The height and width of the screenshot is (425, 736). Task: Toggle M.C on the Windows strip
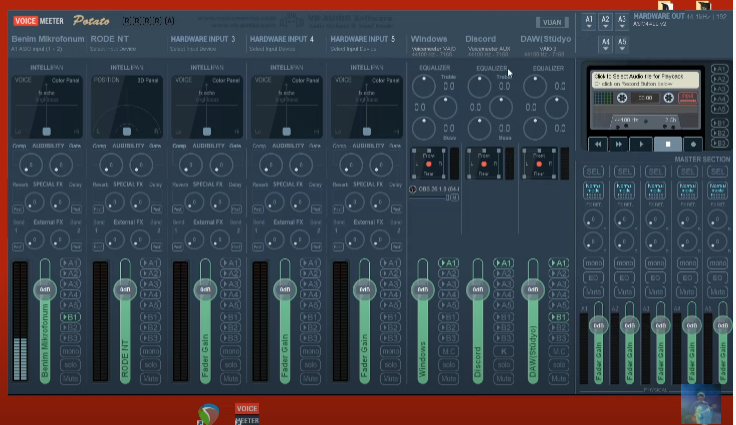(x=448, y=351)
